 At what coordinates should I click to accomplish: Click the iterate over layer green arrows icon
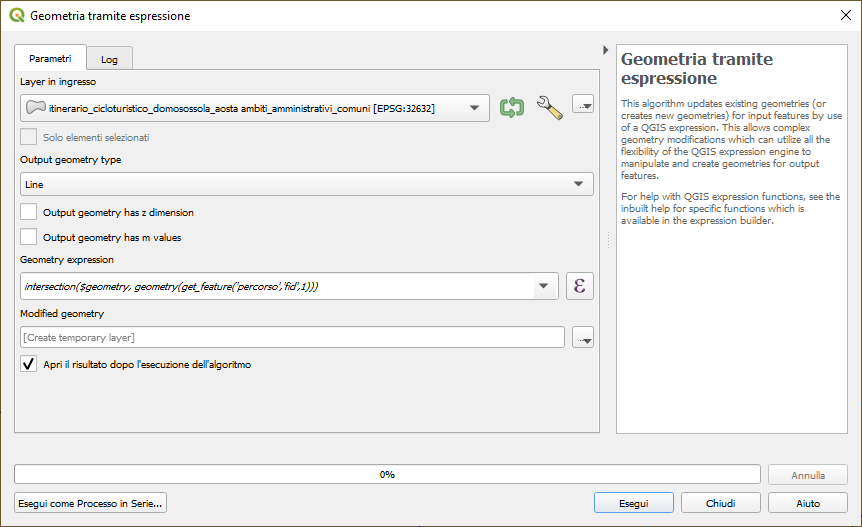tap(512, 107)
